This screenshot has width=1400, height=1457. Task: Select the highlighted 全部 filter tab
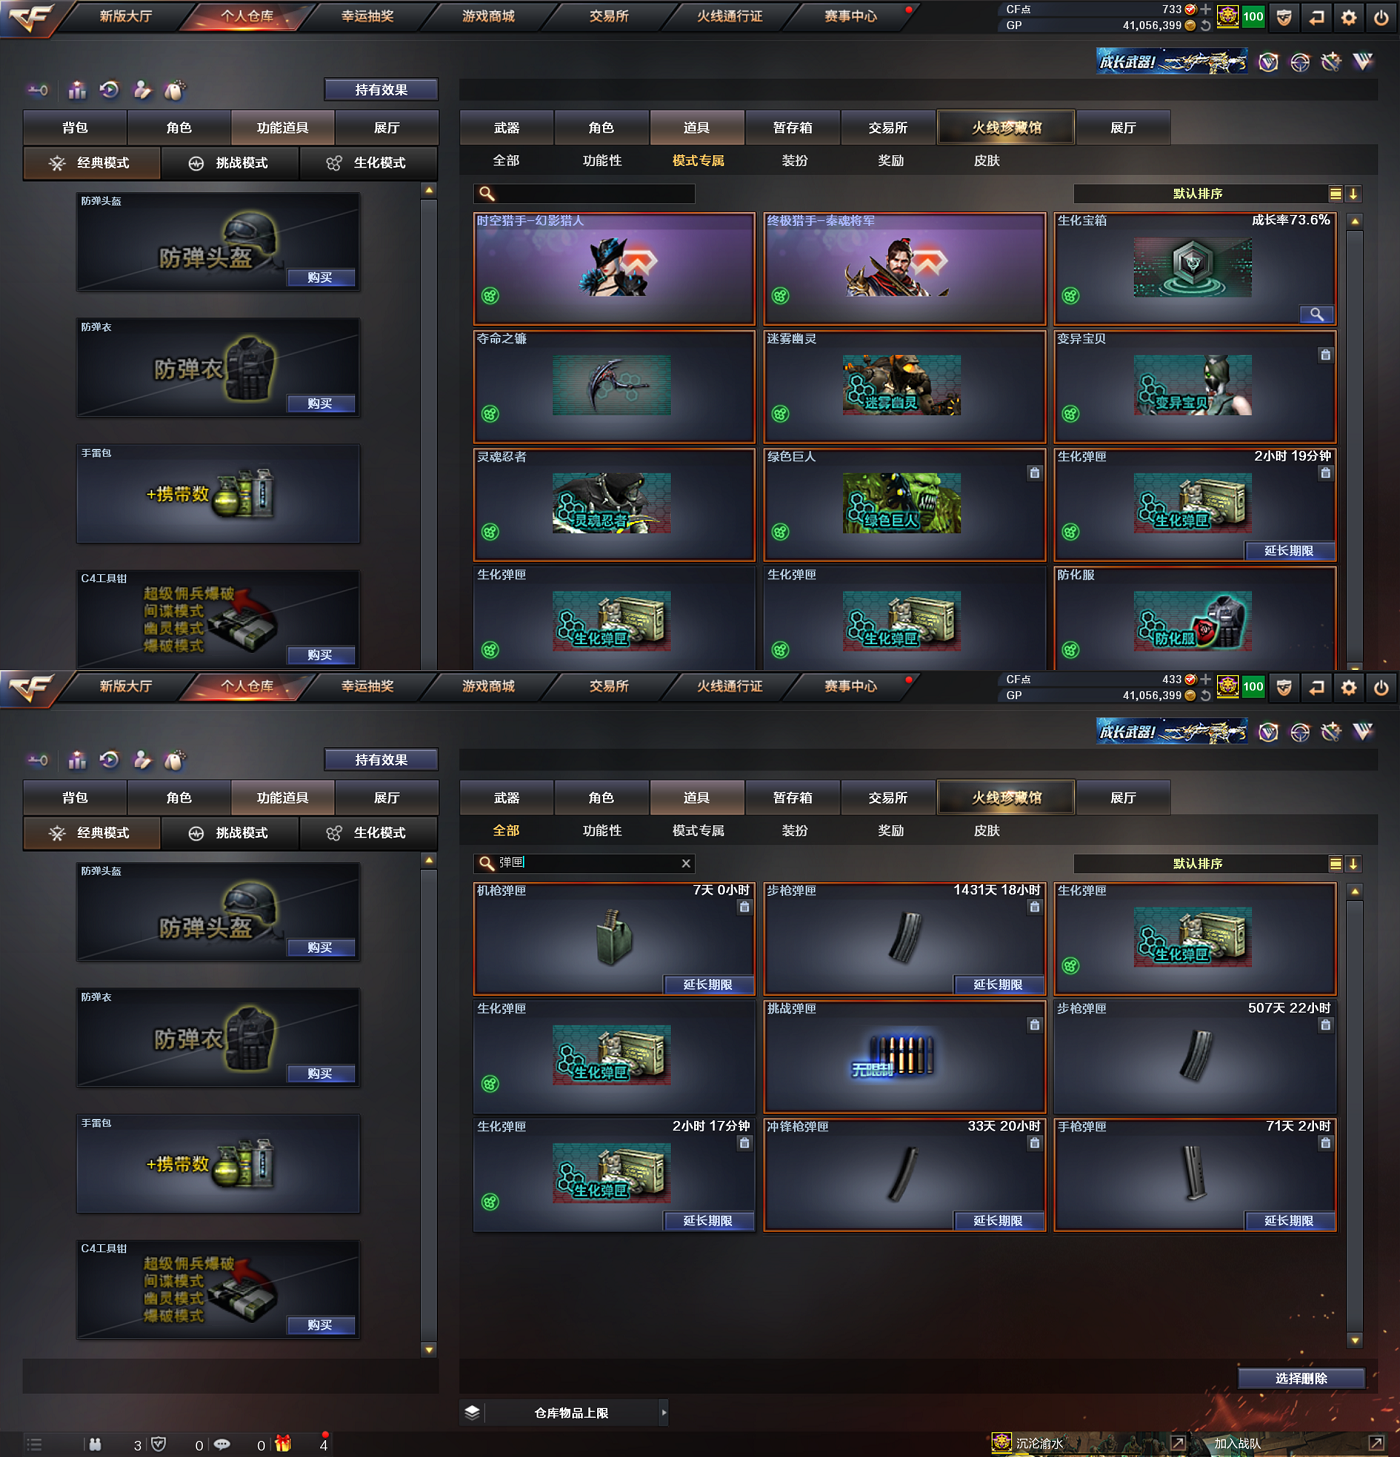[506, 831]
